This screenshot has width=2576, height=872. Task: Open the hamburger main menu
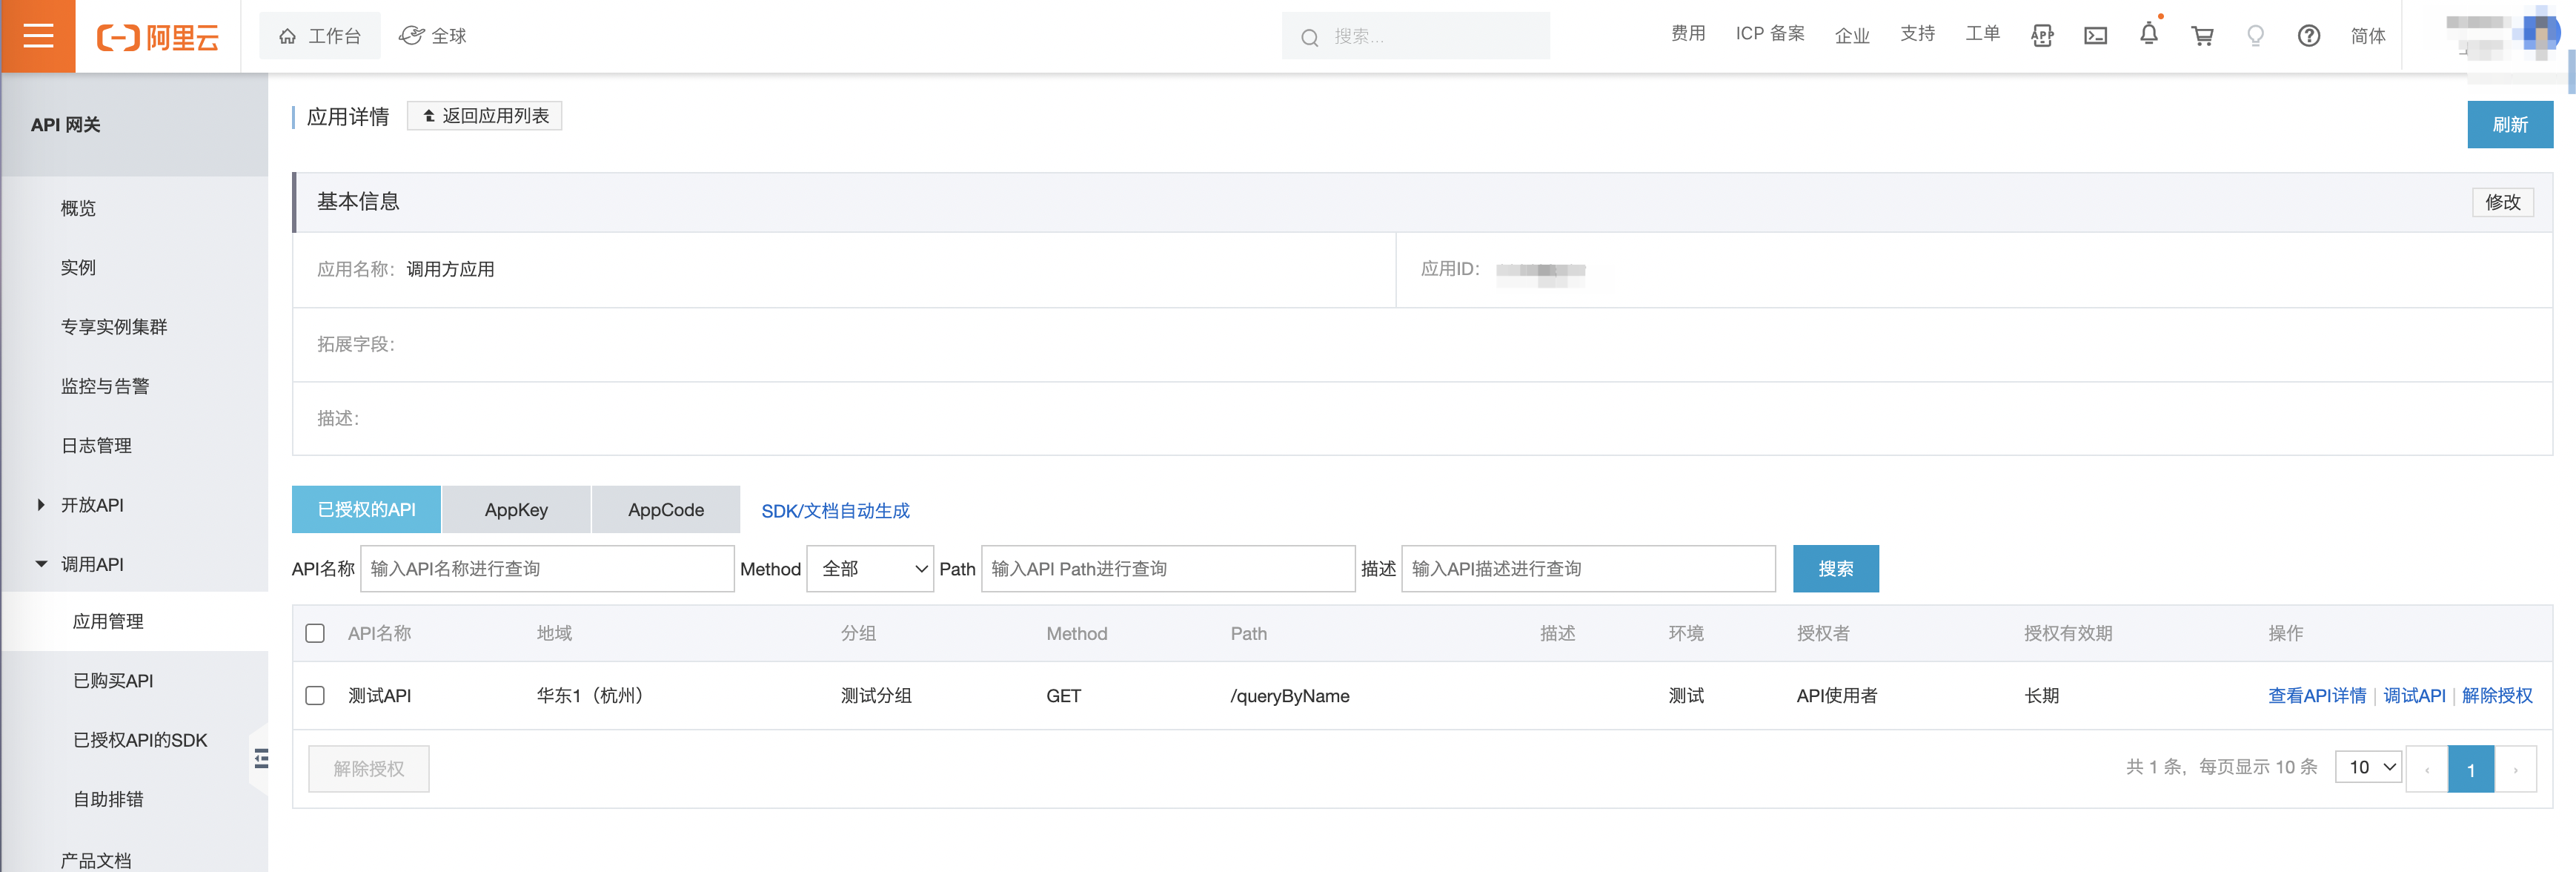click(x=38, y=36)
